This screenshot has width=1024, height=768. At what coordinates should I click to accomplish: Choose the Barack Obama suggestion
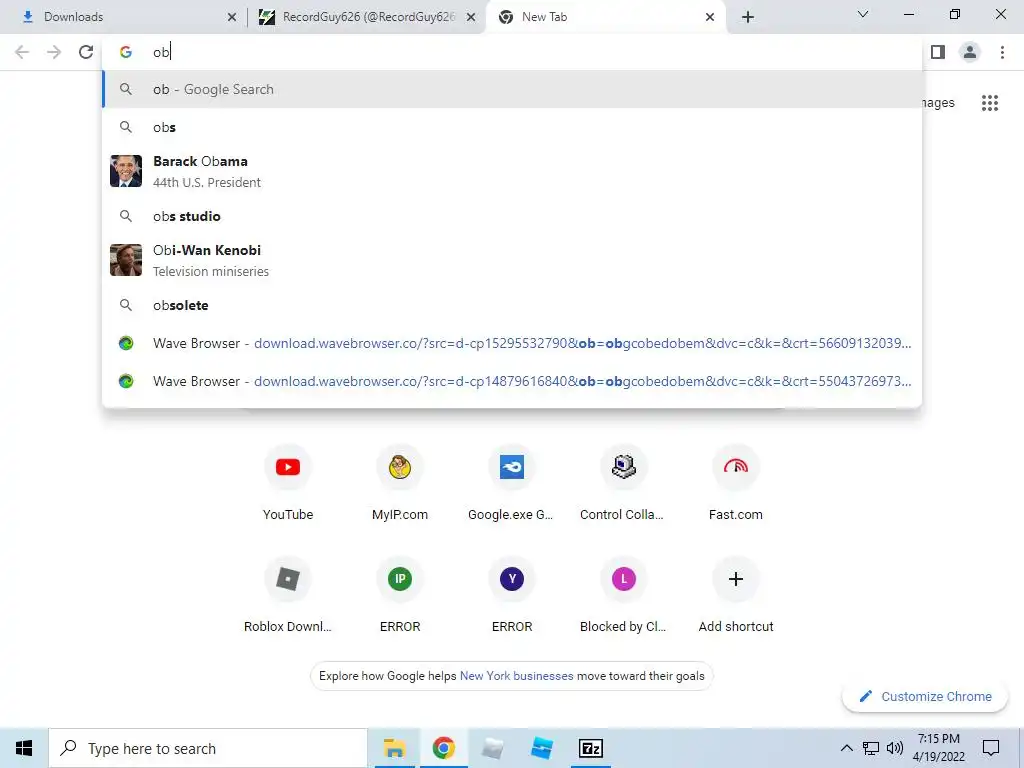pyautogui.click(x=512, y=171)
